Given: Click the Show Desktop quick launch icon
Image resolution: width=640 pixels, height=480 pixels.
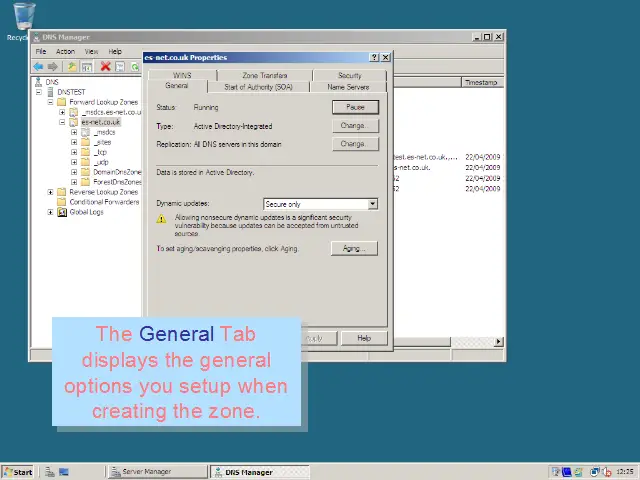Looking at the screenshot, I should click(64, 472).
